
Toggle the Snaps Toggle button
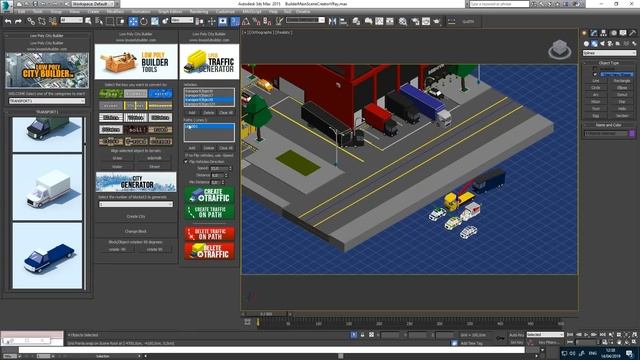point(235,21)
